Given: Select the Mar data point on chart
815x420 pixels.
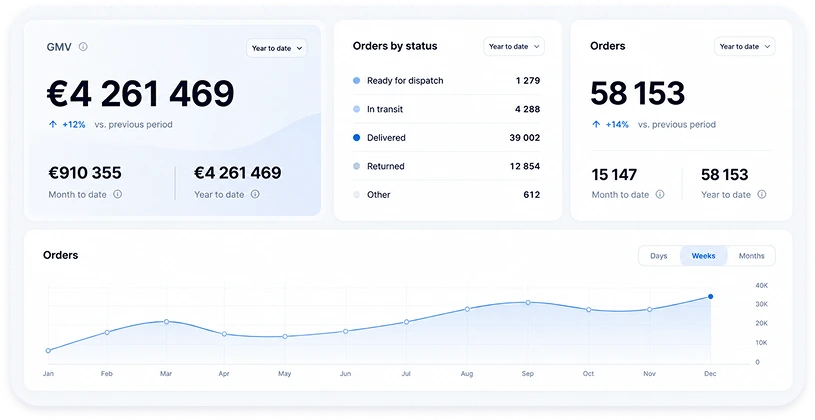Looking at the screenshot, I should [x=166, y=321].
